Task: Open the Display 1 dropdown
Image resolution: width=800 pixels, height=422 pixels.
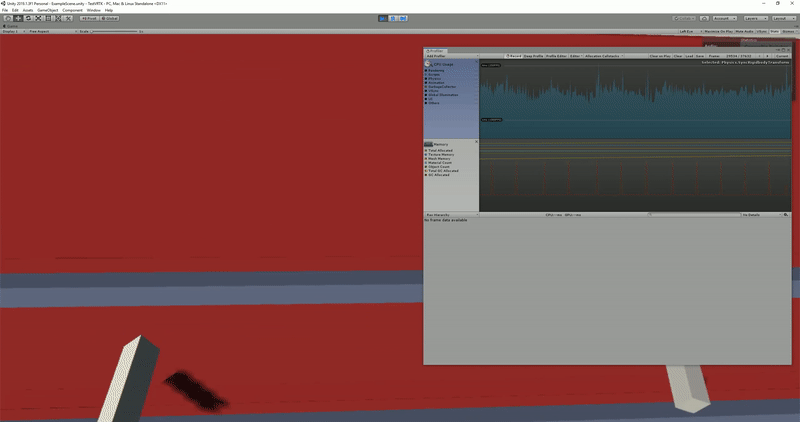Action: pos(13,32)
